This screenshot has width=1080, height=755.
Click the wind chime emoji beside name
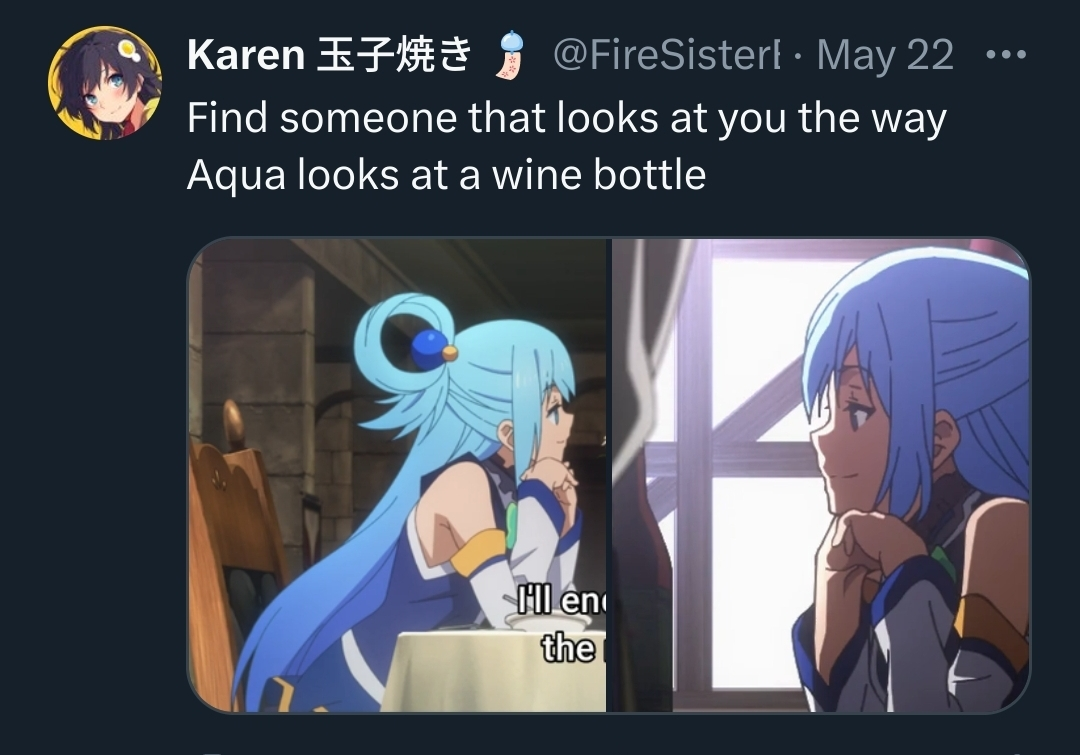(510, 55)
